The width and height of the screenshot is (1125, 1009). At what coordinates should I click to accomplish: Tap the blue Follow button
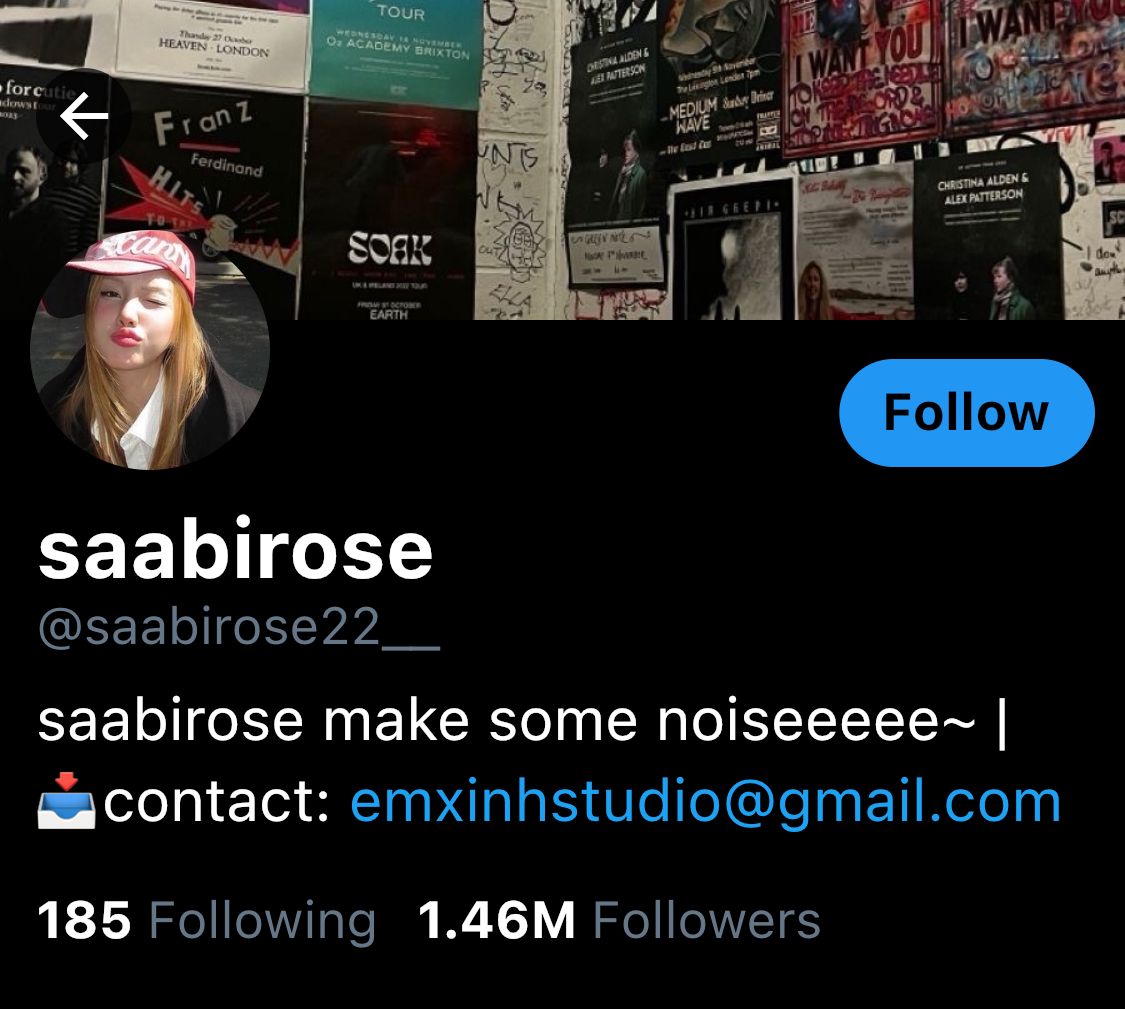coord(966,413)
